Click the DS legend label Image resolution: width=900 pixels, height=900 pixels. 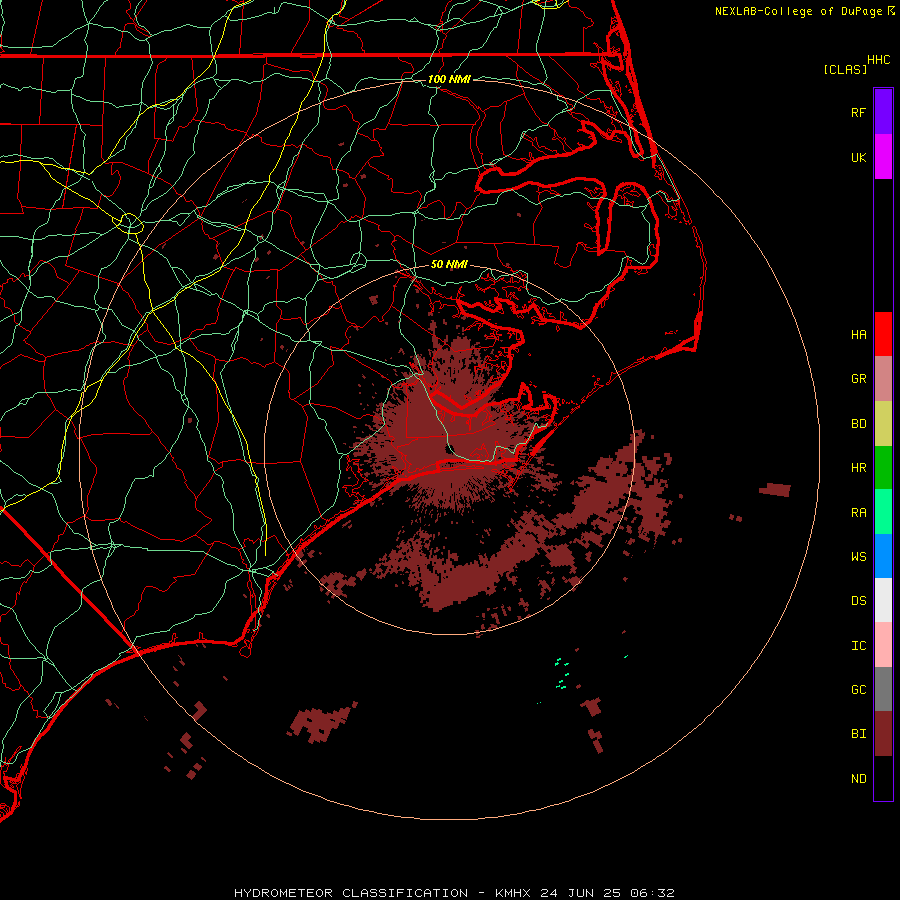[858, 601]
